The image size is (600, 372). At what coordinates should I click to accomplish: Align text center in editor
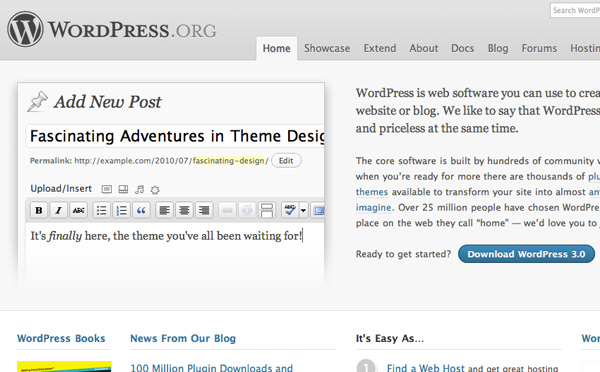click(184, 210)
